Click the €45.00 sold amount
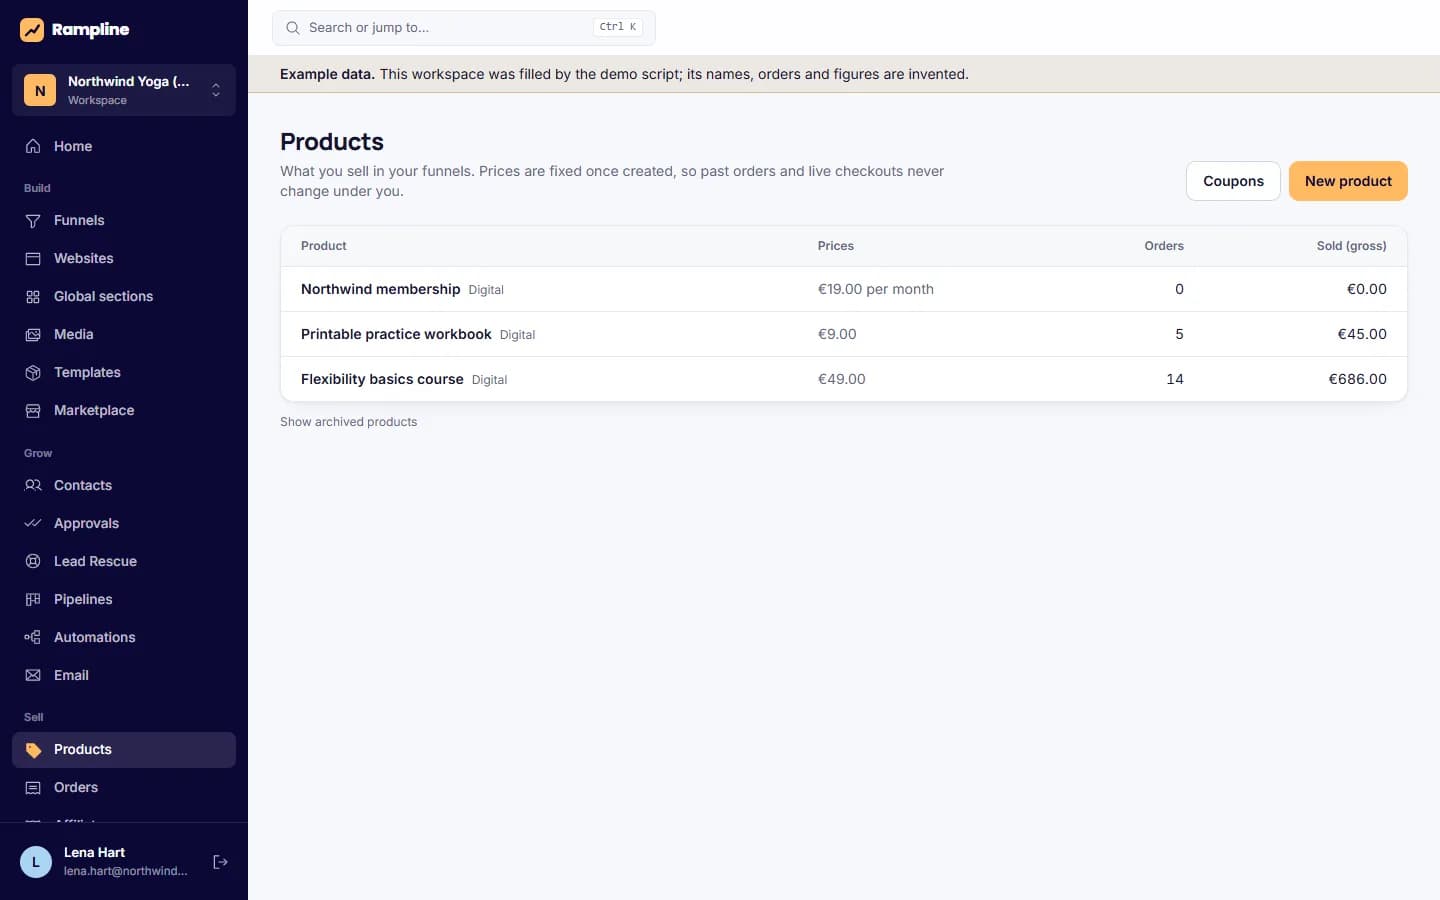Image resolution: width=1440 pixels, height=900 pixels. coord(1362,334)
